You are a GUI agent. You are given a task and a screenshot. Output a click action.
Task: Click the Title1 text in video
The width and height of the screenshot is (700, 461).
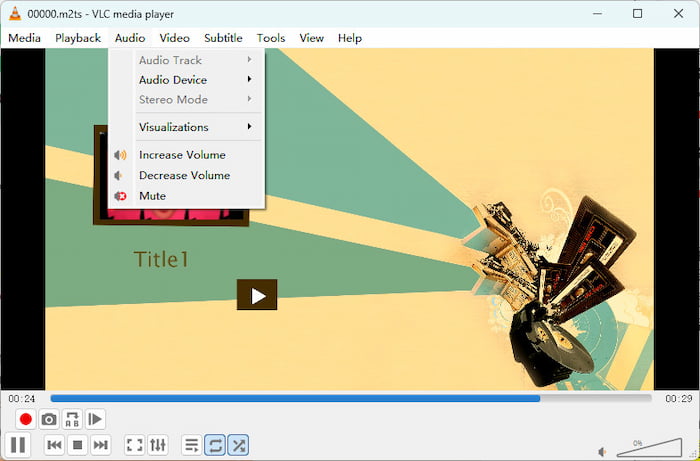click(x=162, y=259)
